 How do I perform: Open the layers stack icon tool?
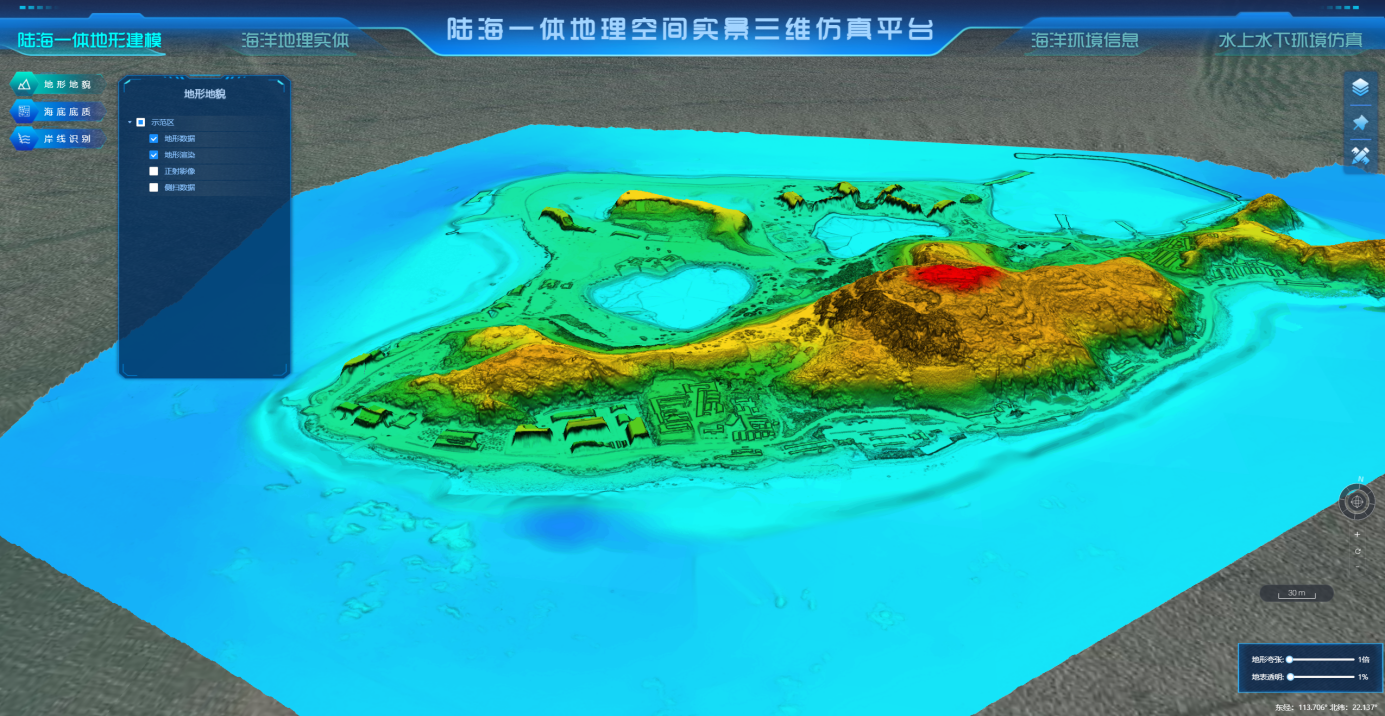[x=1360, y=87]
